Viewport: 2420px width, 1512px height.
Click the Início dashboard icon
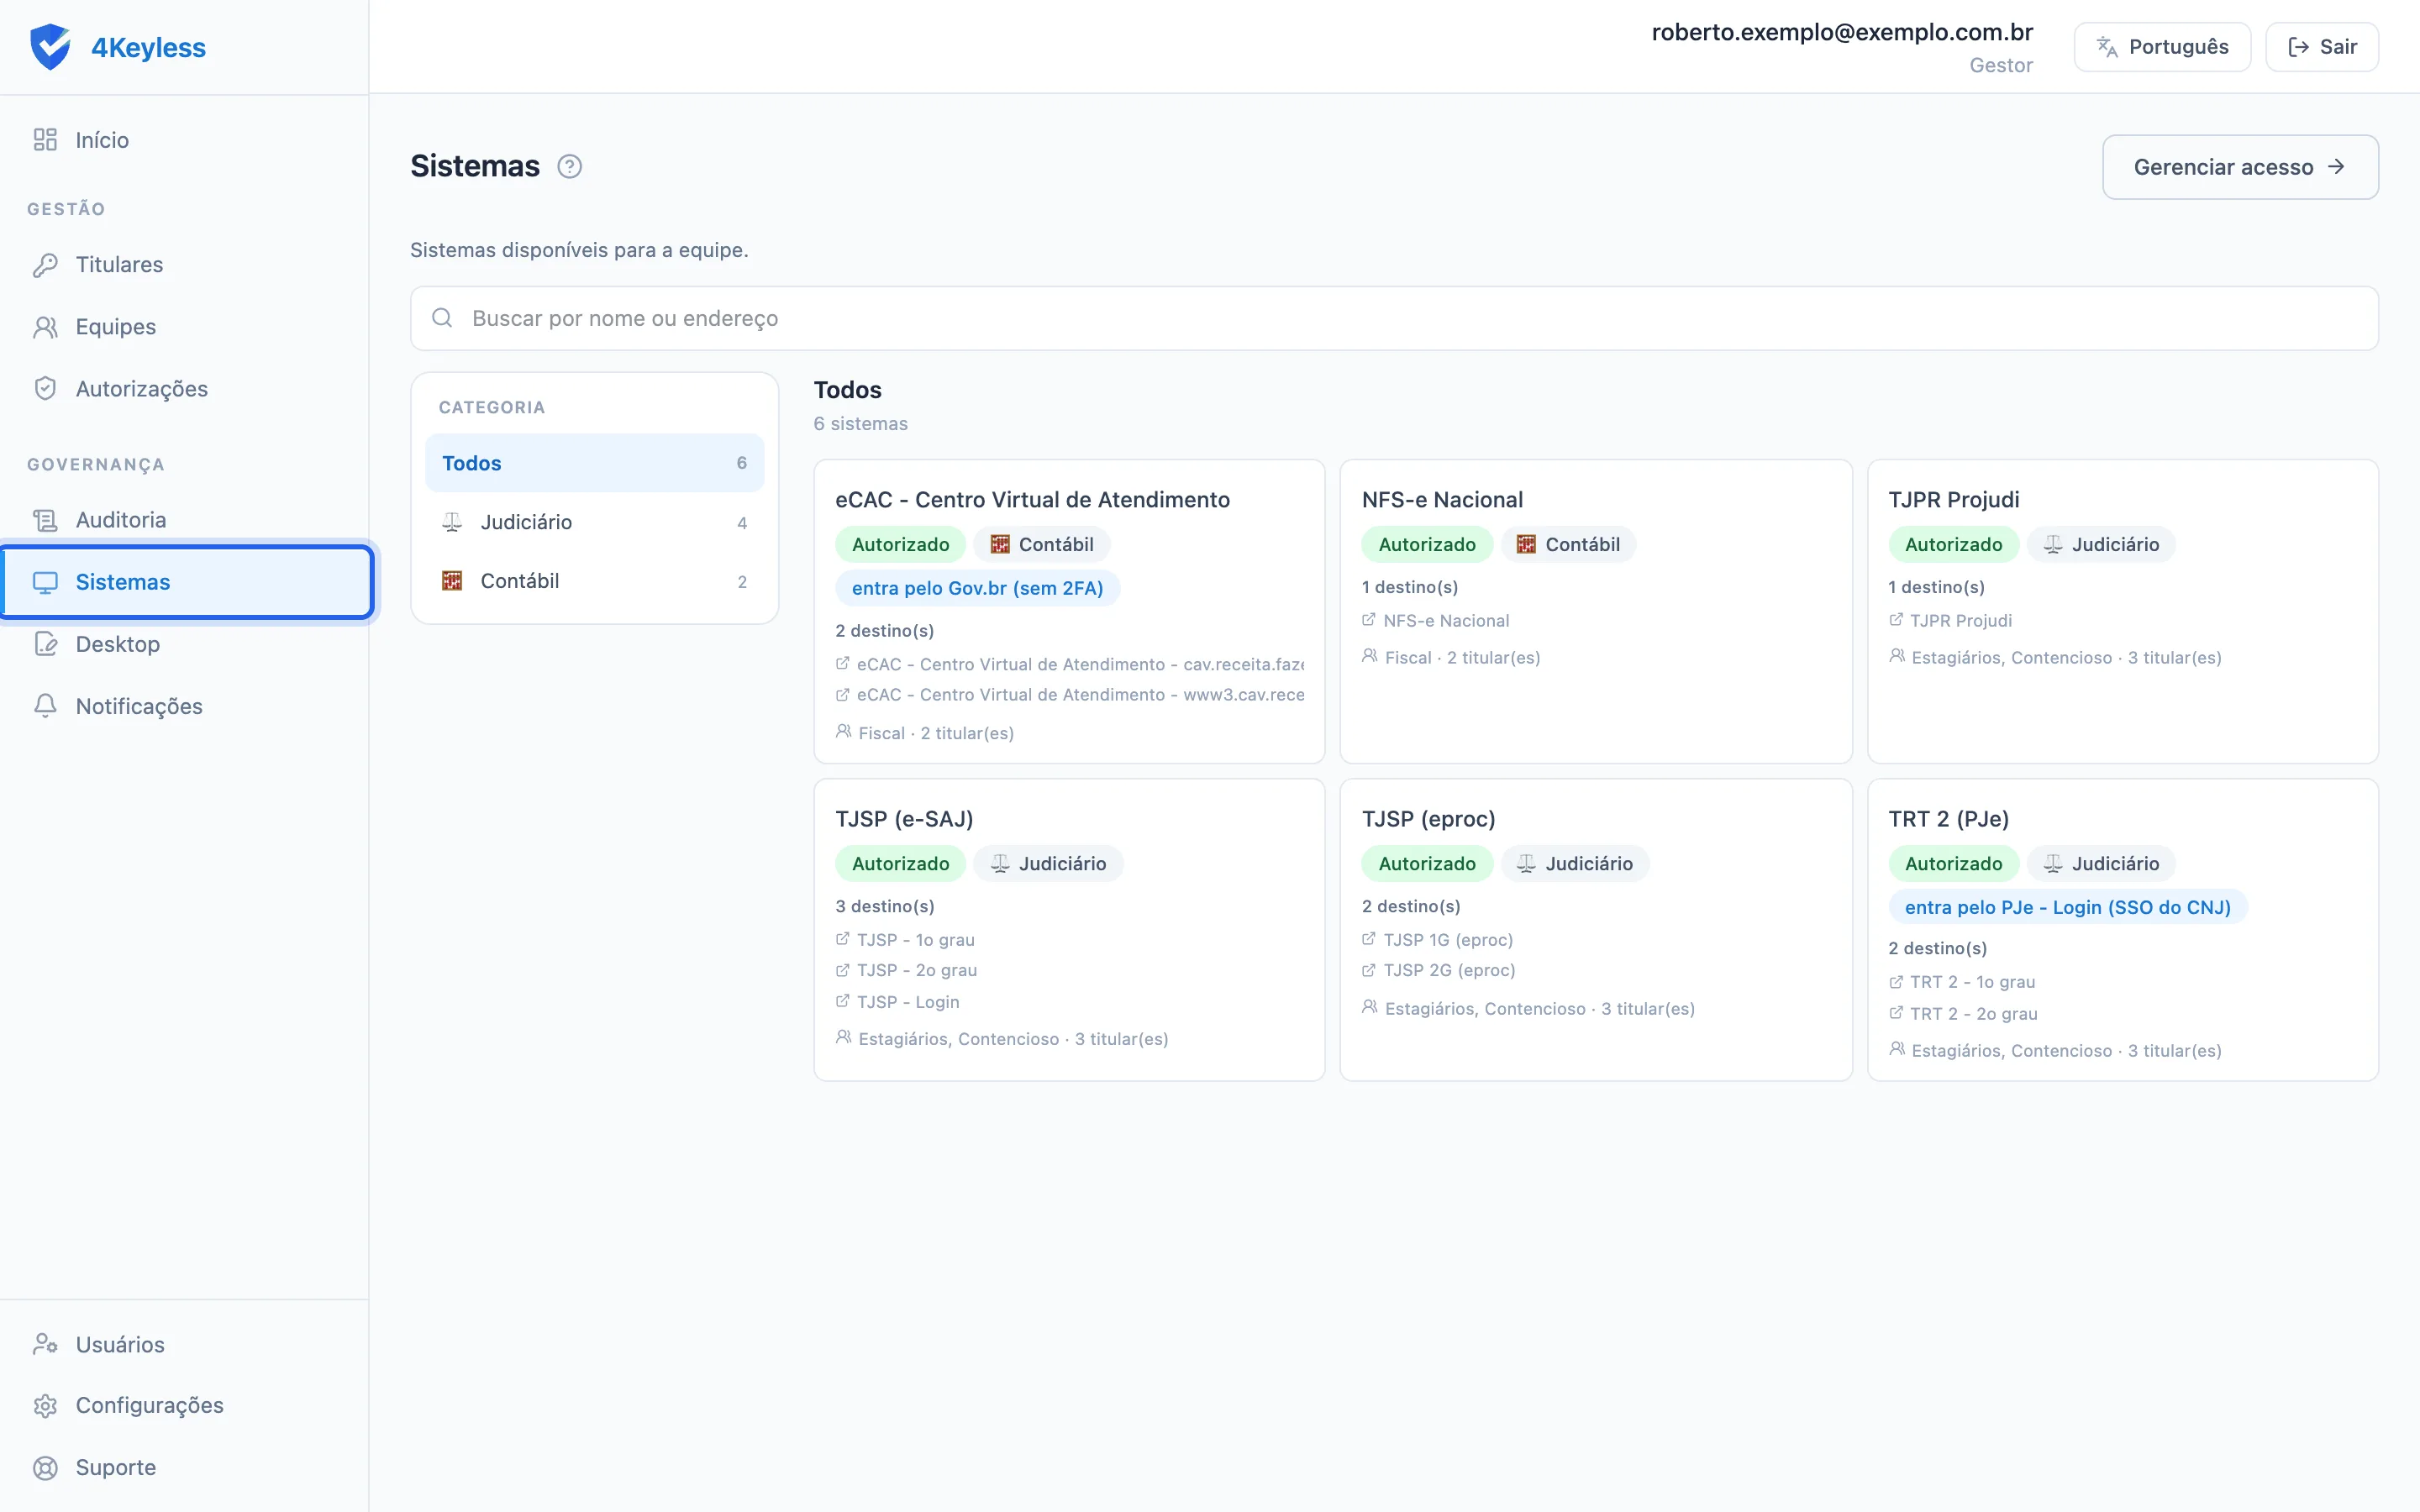click(x=45, y=139)
